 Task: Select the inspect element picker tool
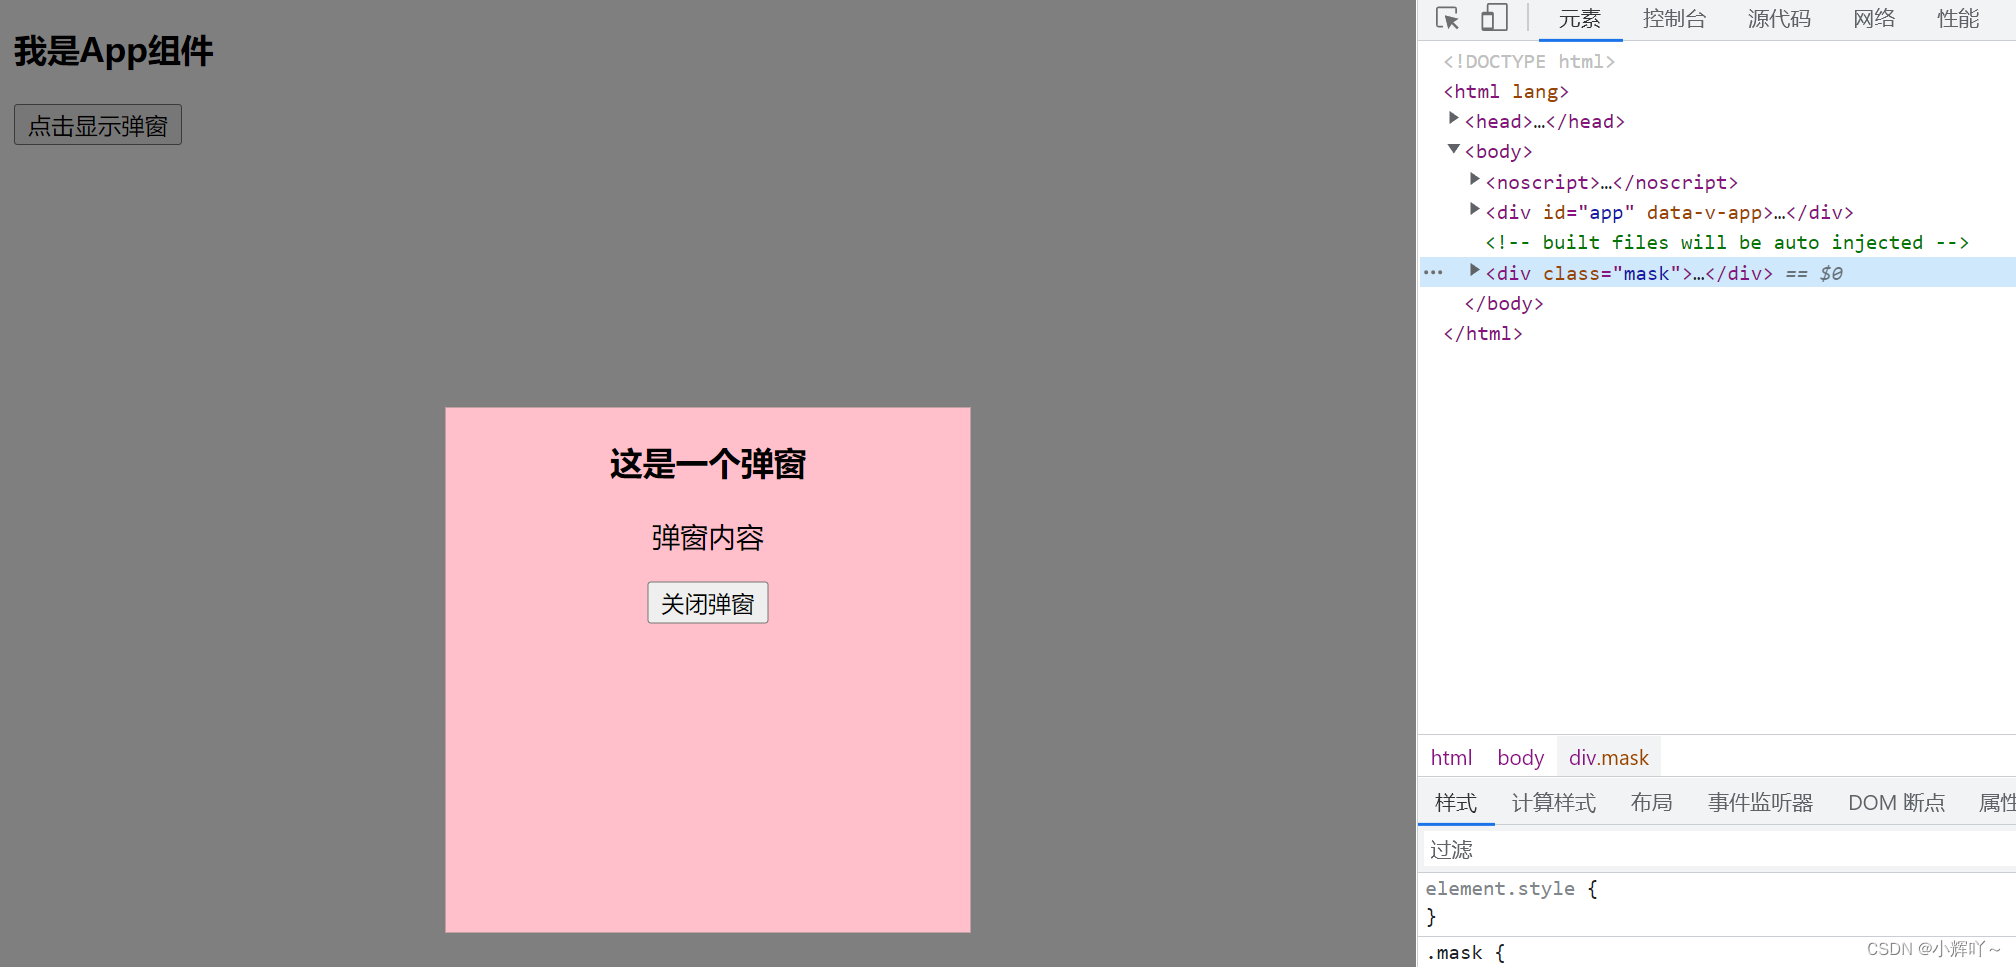click(x=1446, y=18)
